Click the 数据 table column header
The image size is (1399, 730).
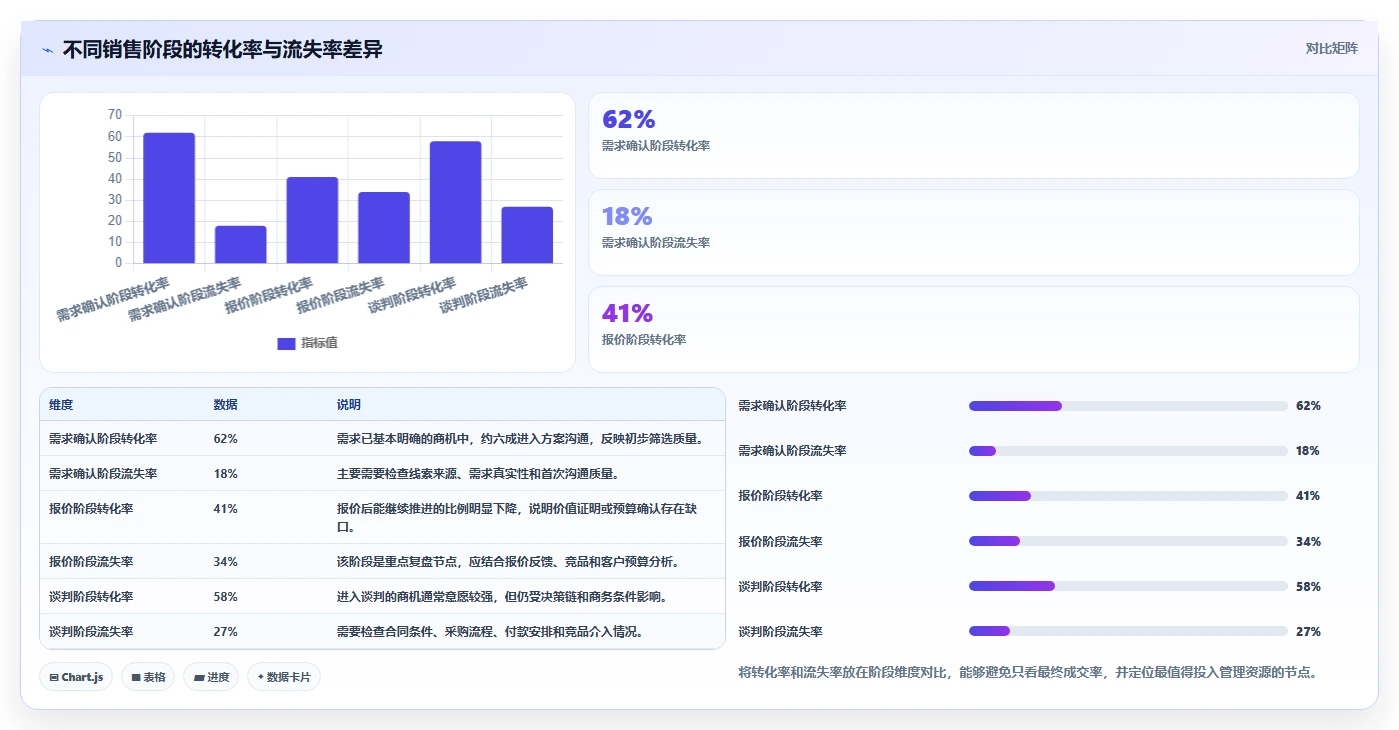(225, 405)
